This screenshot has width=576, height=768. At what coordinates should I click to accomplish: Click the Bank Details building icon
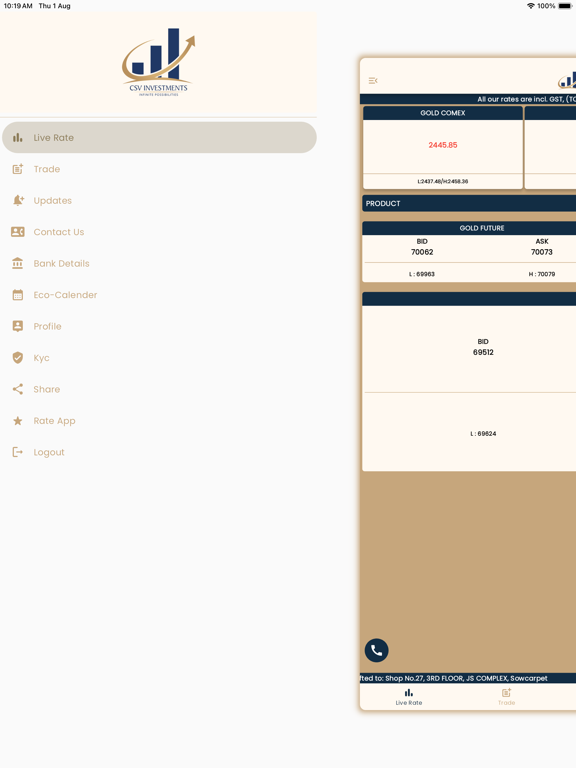(x=18, y=263)
